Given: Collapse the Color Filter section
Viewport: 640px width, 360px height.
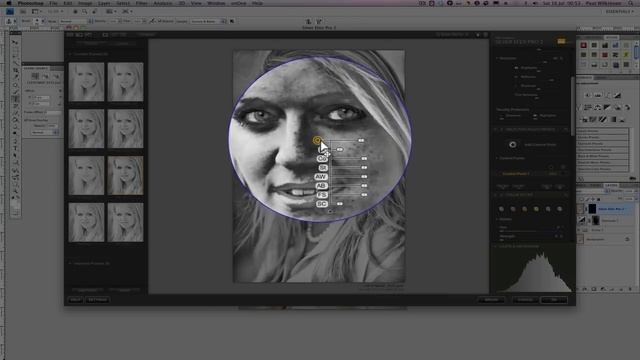Looking at the screenshot, I should (x=496, y=195).
